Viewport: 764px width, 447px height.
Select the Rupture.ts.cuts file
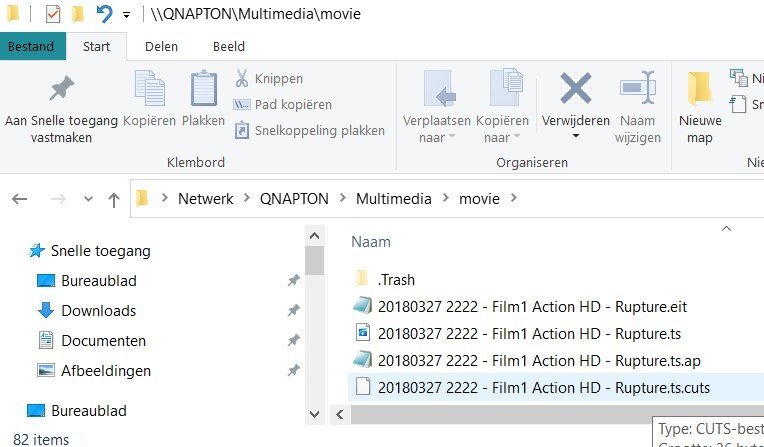[x=544, y=387]
